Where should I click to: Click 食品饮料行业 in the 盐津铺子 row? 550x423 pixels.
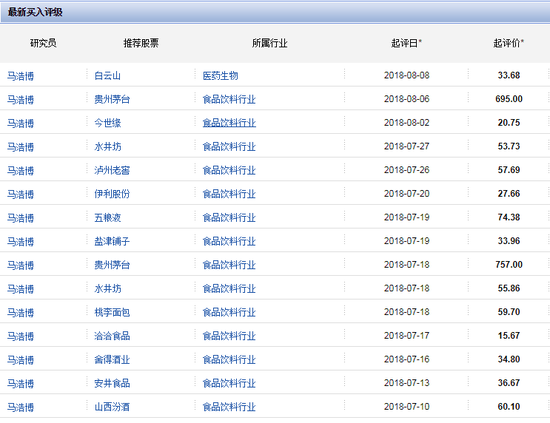pos(229,241)
